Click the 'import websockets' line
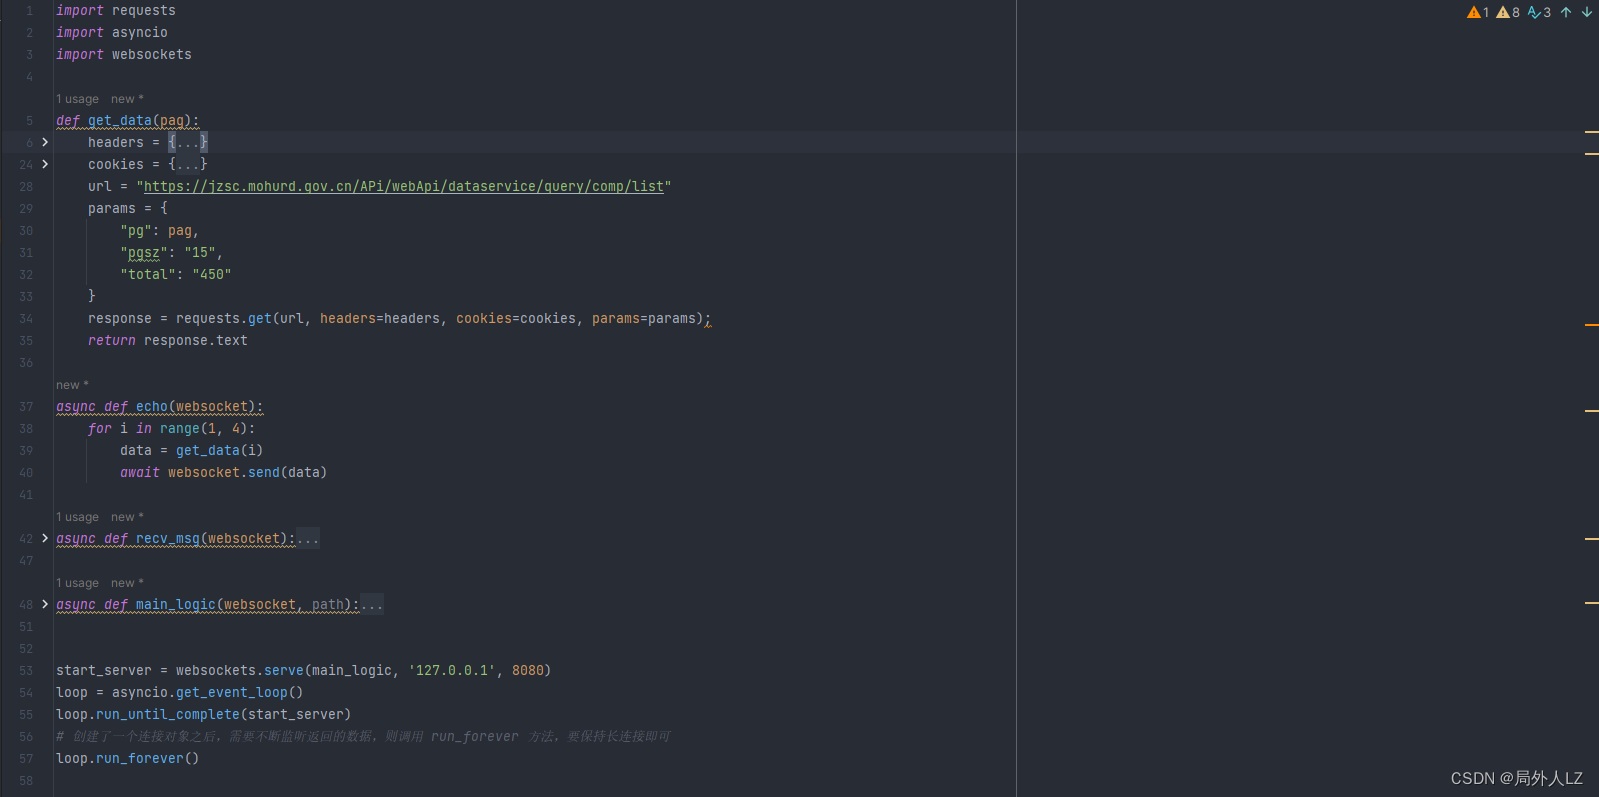Screen dimensions: 1599x797 tap(124, 54)
